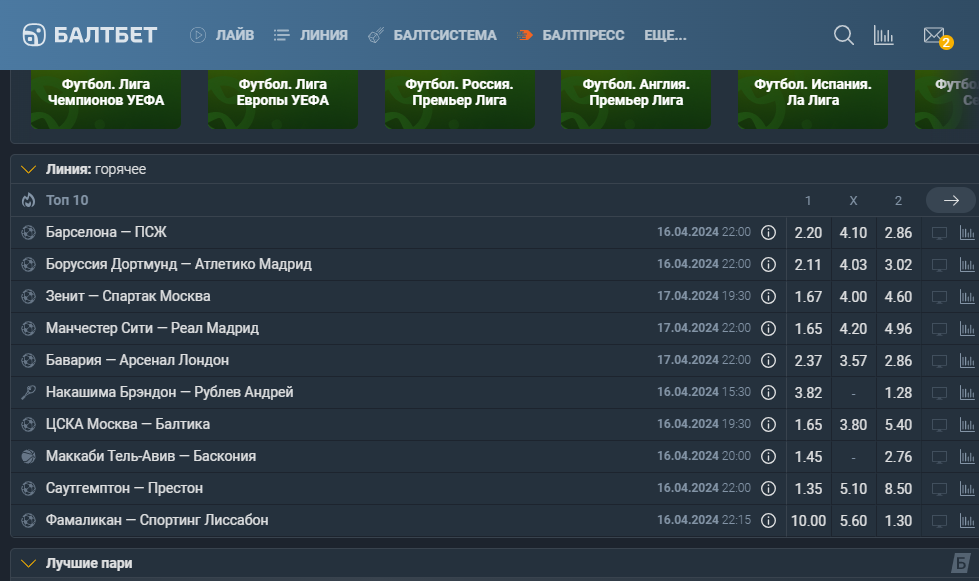Screen dimensions: 979x581
Task: Open statistics chart for Барселона — ПСЖ
Action: [x=967, y=233]
